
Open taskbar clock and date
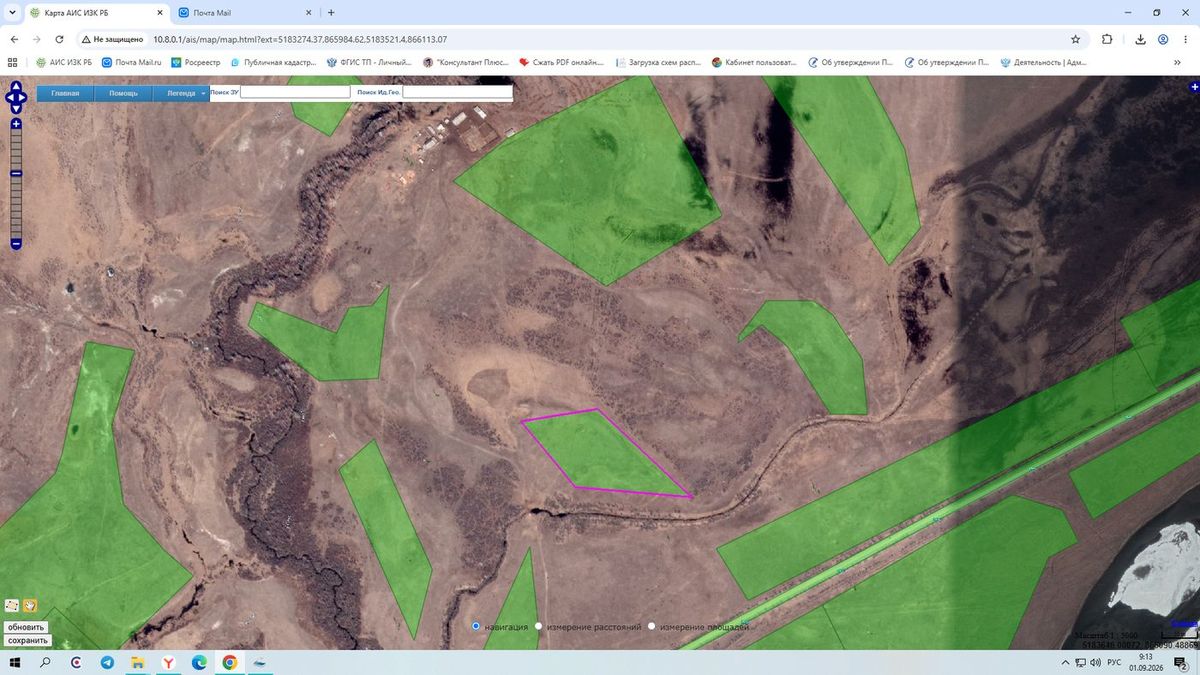[1146, 662]
